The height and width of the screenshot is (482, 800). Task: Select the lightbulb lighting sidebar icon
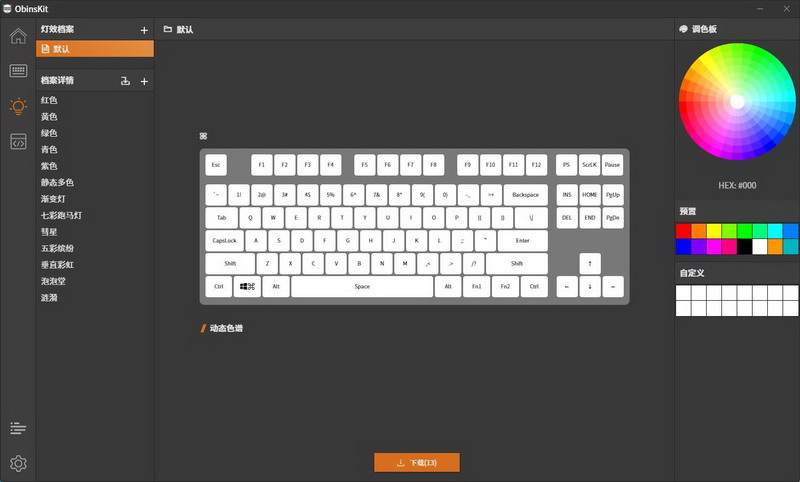tap(18, 106)
